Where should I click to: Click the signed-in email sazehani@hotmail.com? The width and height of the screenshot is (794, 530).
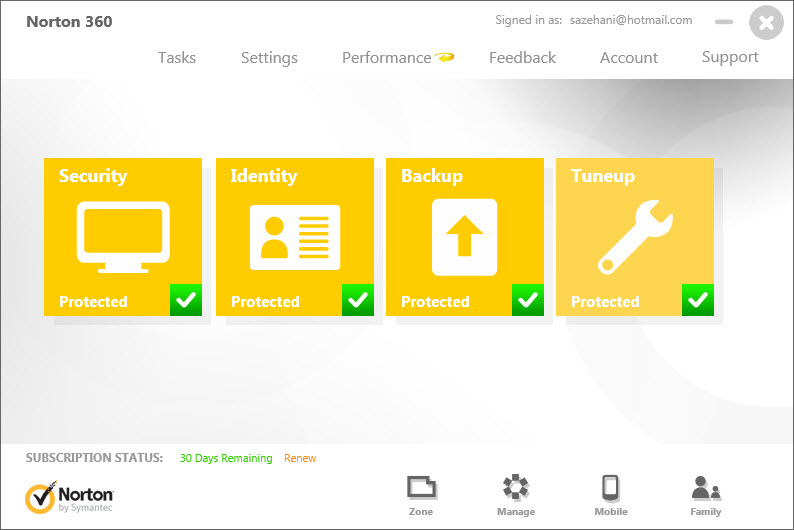(631, 20)
